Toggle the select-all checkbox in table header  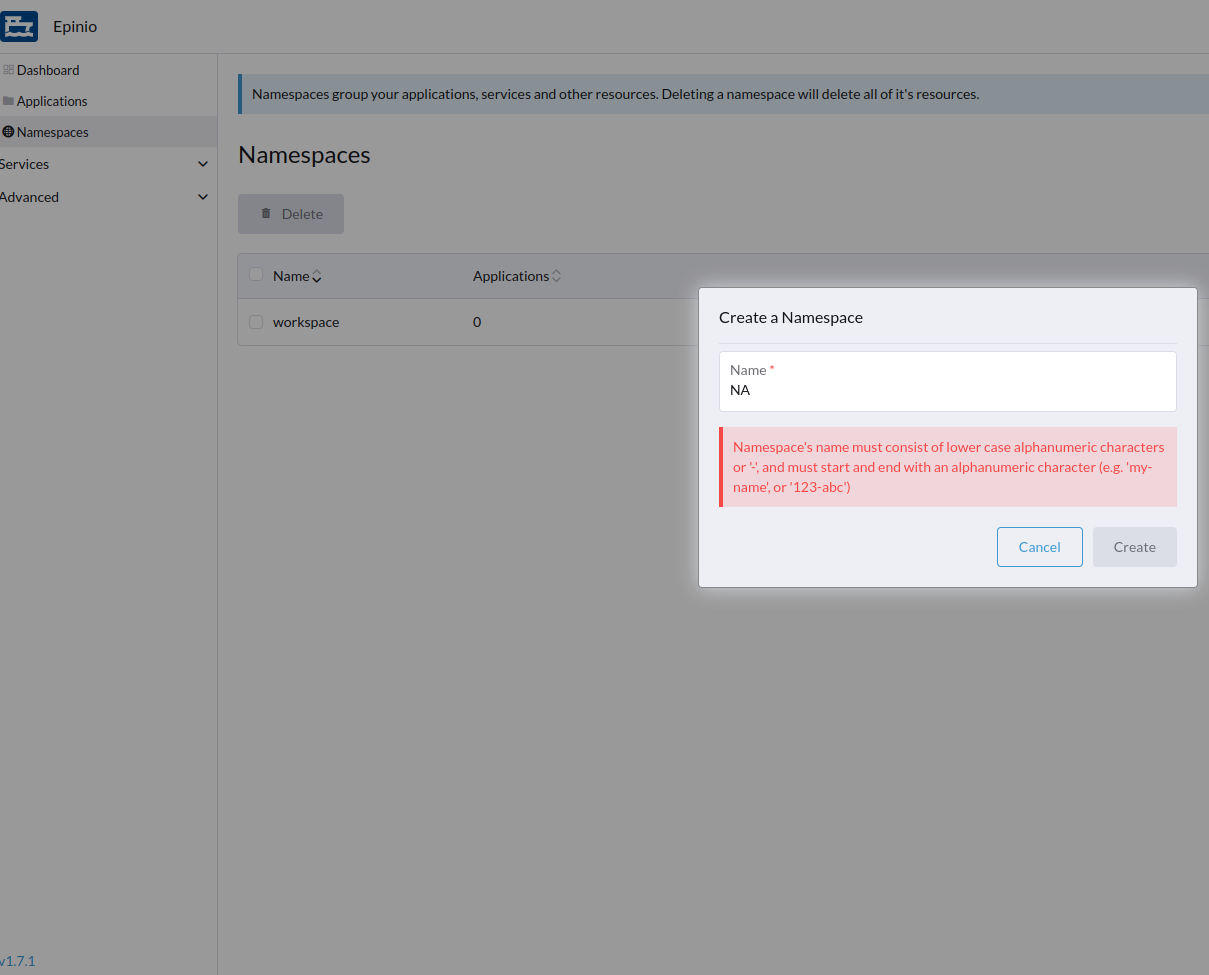[x=256, y=274]
